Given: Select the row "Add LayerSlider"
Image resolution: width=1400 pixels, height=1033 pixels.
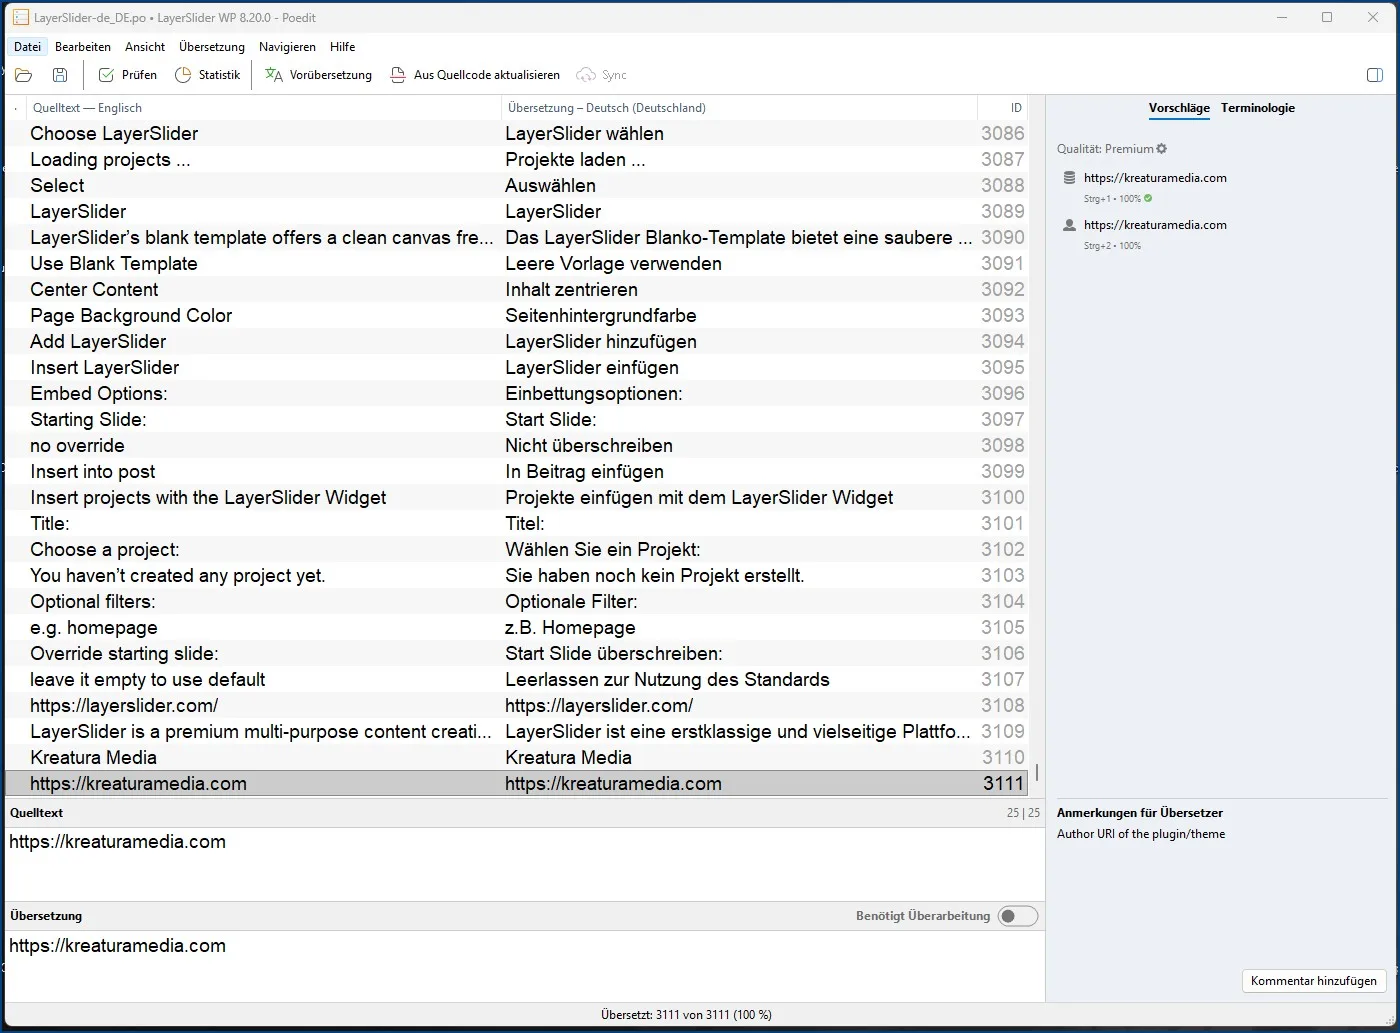Looking at the screenshot, I should pos(518,341).
